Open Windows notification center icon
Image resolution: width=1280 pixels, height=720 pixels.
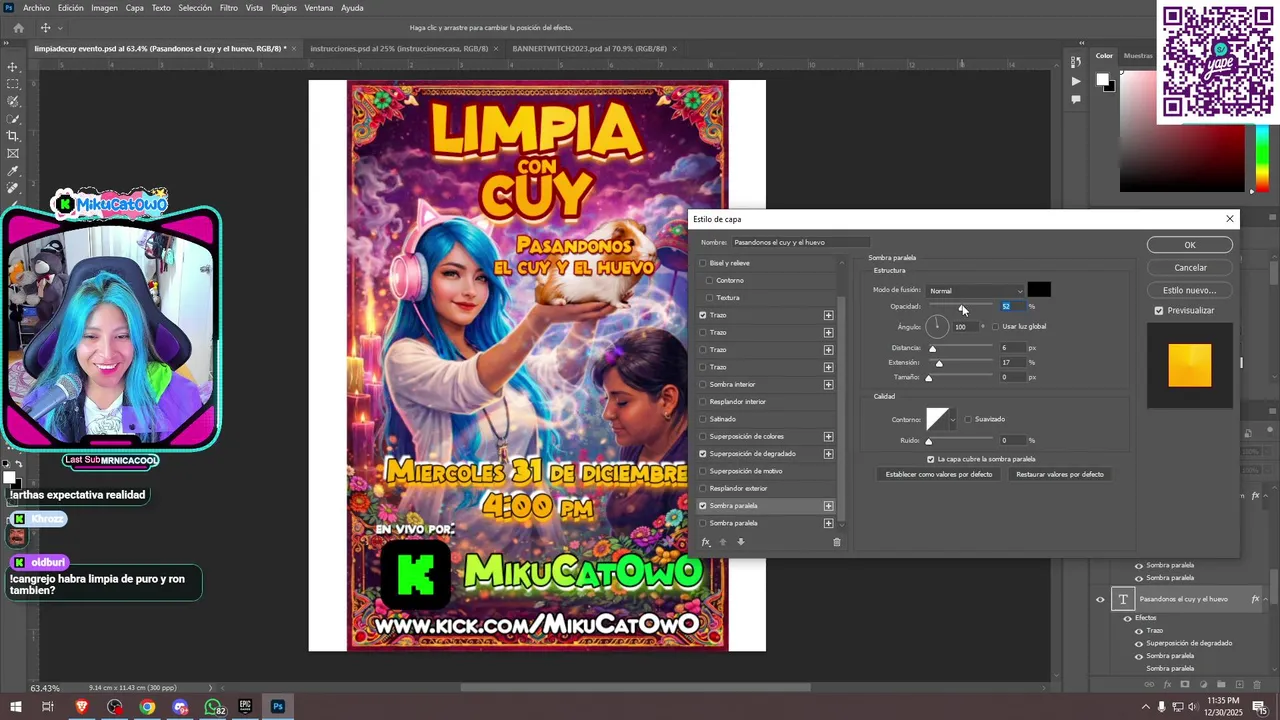(1259, 706)
